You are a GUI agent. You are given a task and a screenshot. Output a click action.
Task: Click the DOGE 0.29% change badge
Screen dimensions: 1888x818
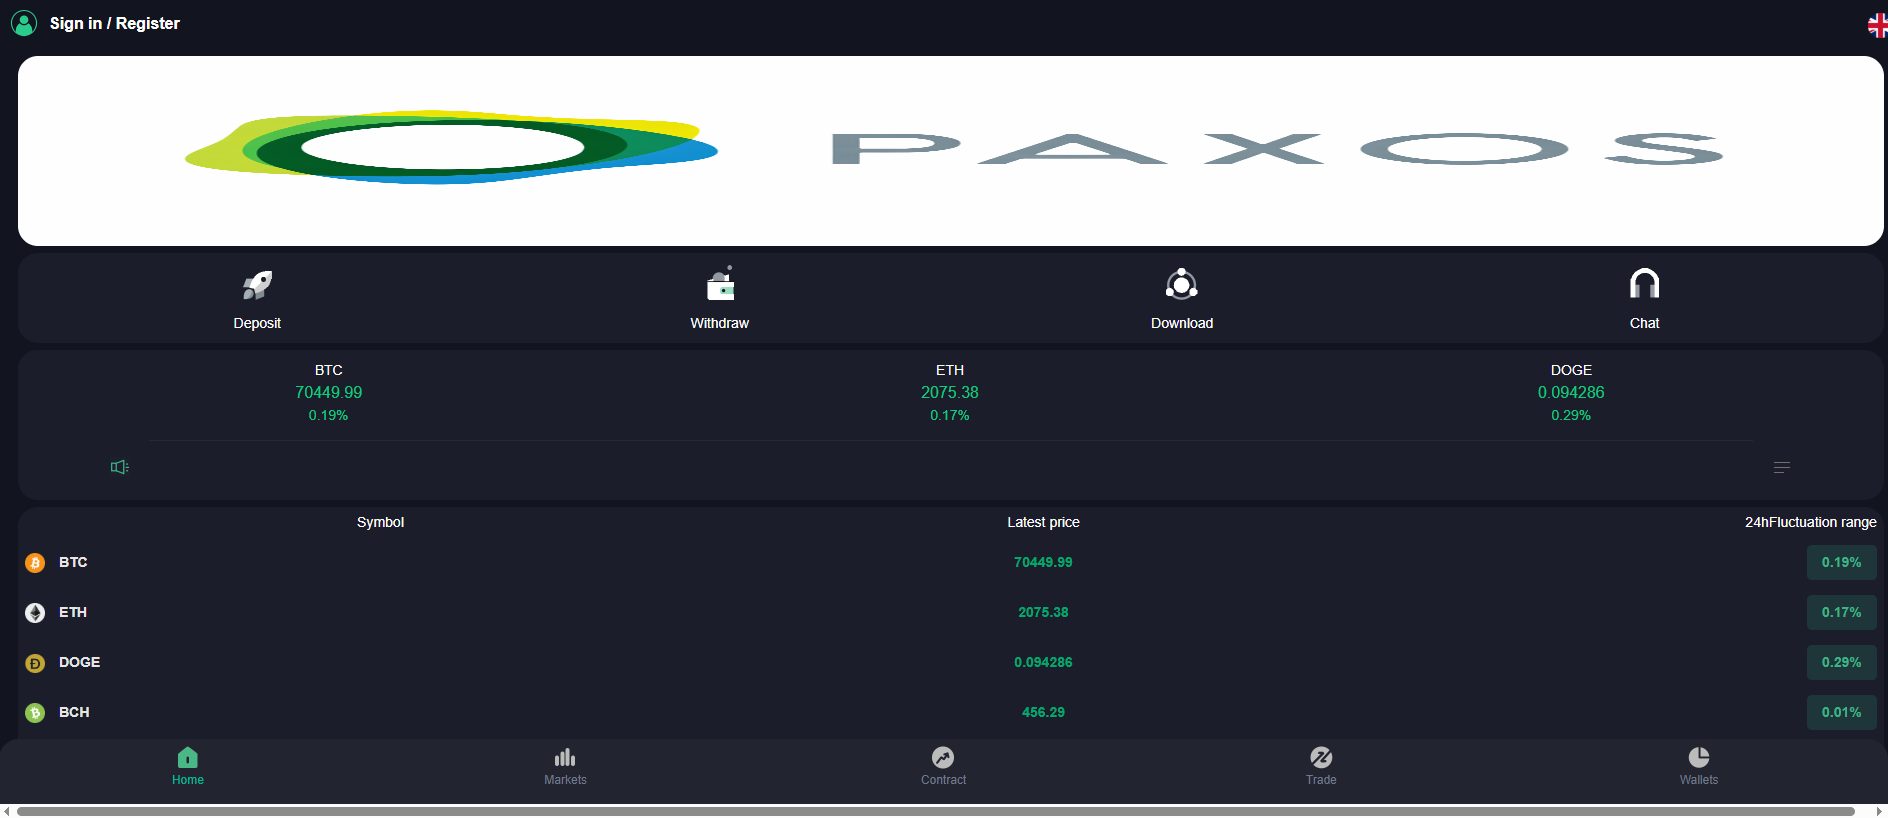click(1841, 662)
